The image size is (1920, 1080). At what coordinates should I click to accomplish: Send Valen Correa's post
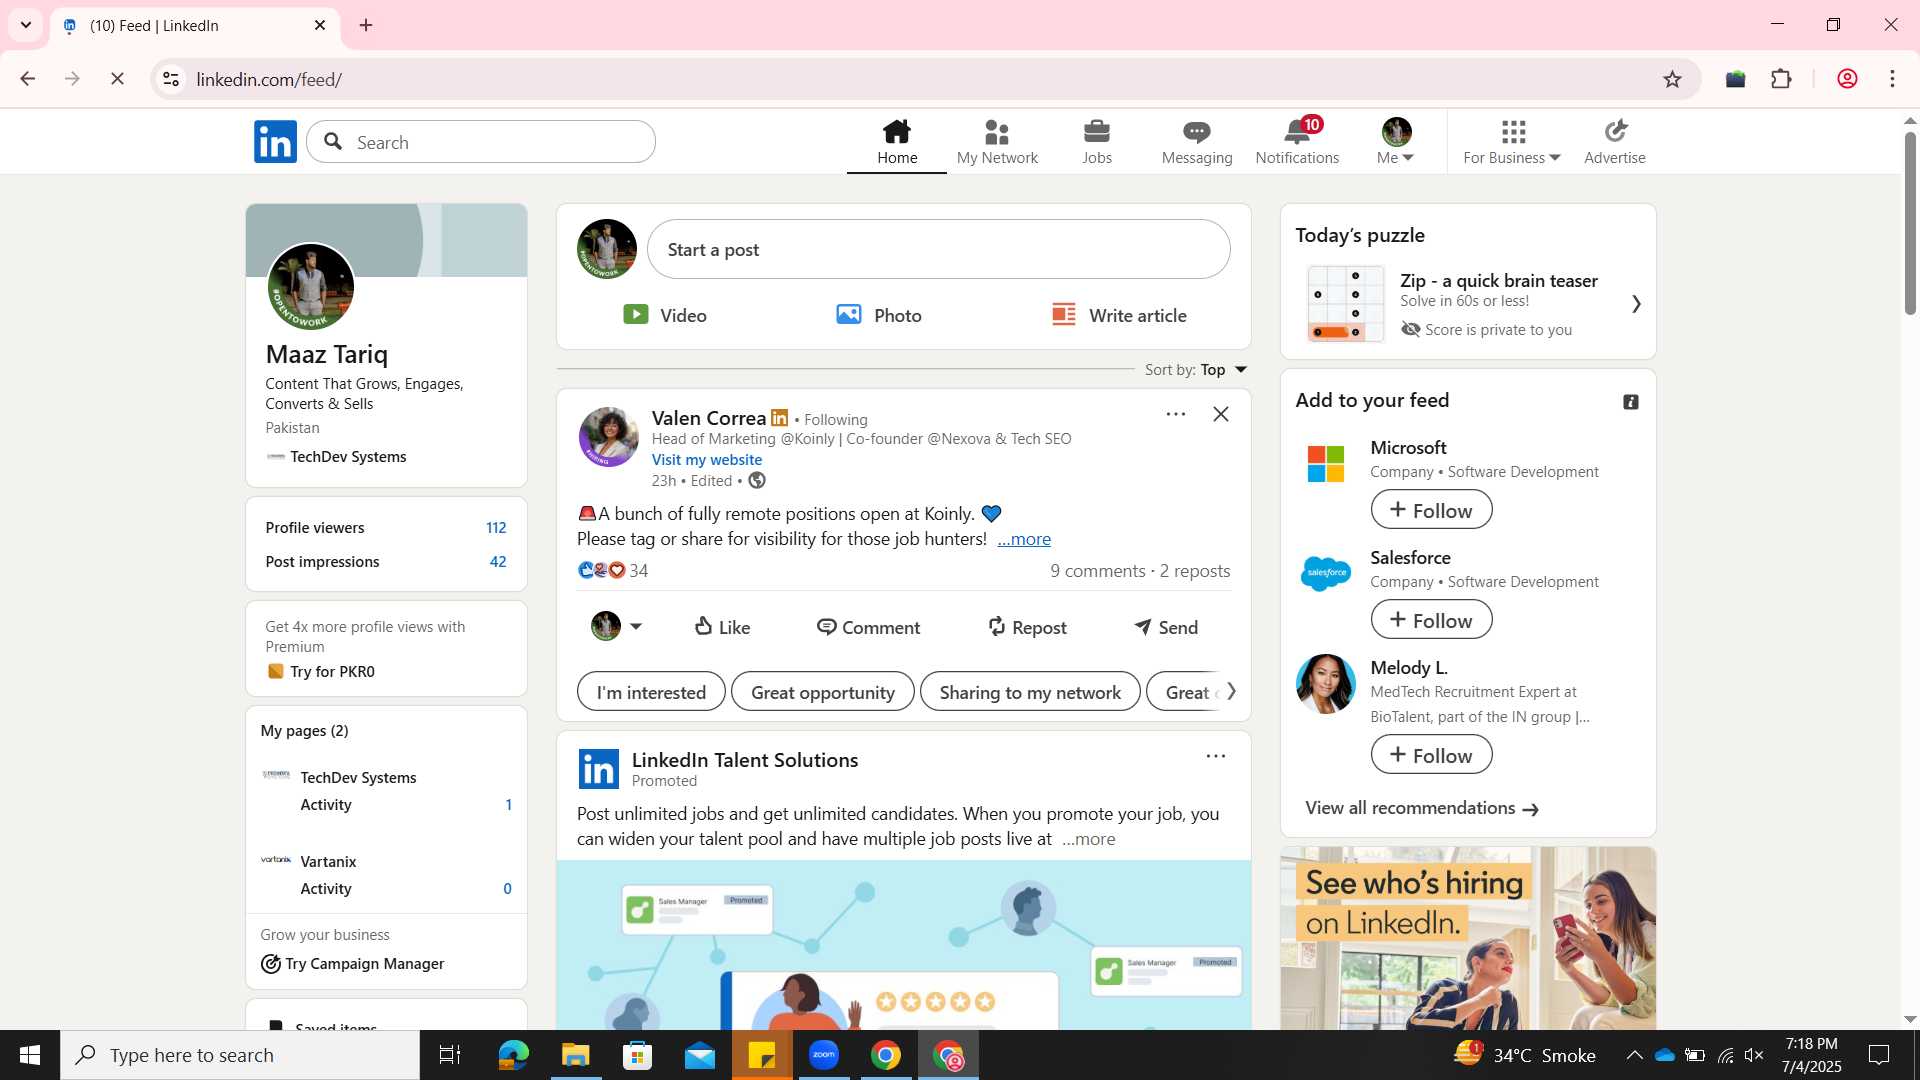(x=1166, y=627)
